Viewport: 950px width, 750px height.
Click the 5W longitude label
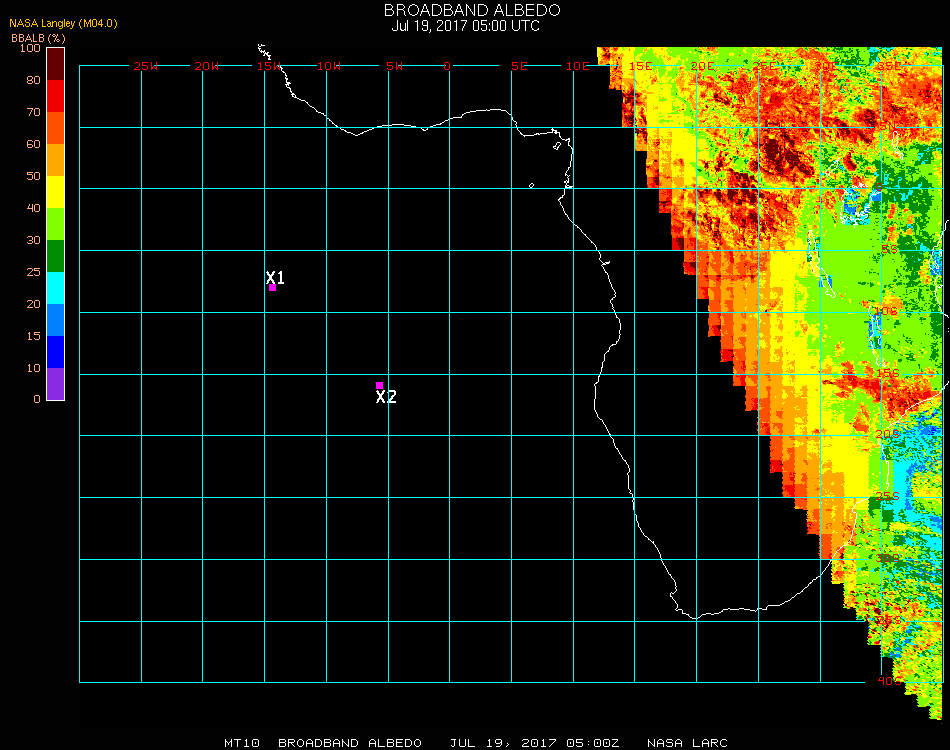pos(394,66)
